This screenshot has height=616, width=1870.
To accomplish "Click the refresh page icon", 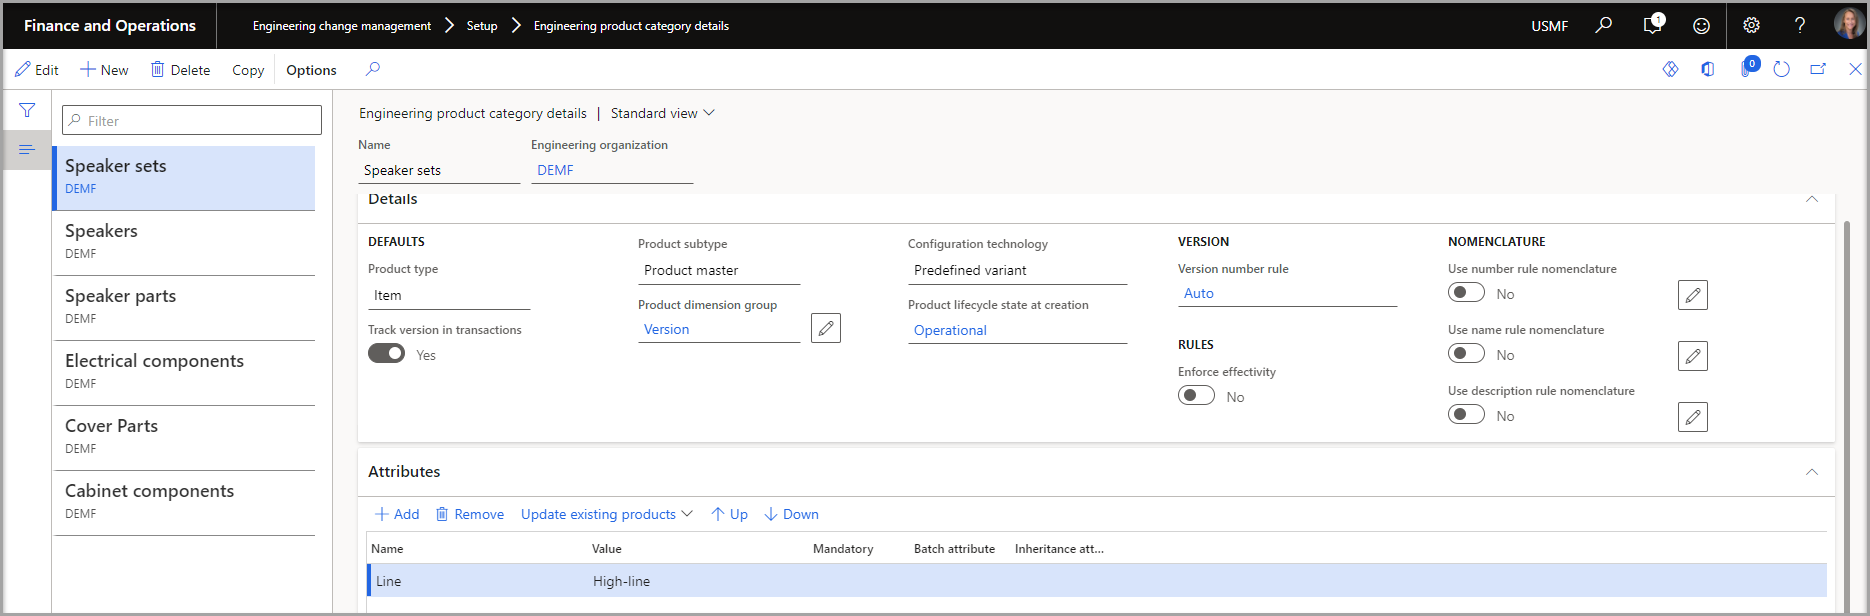I will point(1781,69).
